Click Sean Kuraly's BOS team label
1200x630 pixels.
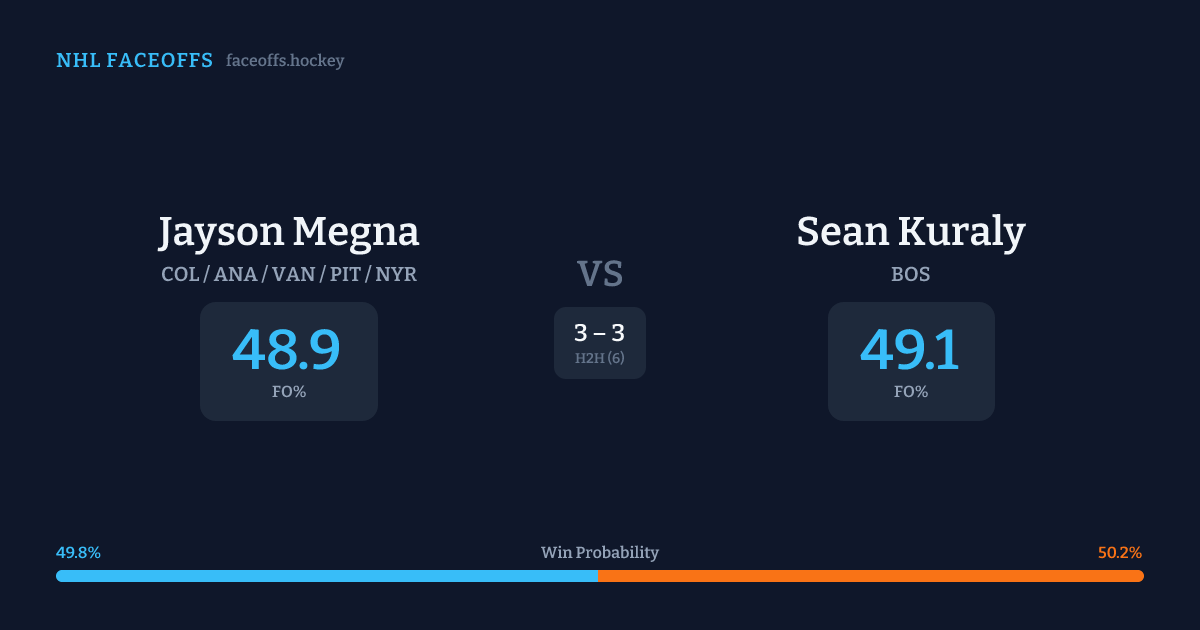[910, 274]
